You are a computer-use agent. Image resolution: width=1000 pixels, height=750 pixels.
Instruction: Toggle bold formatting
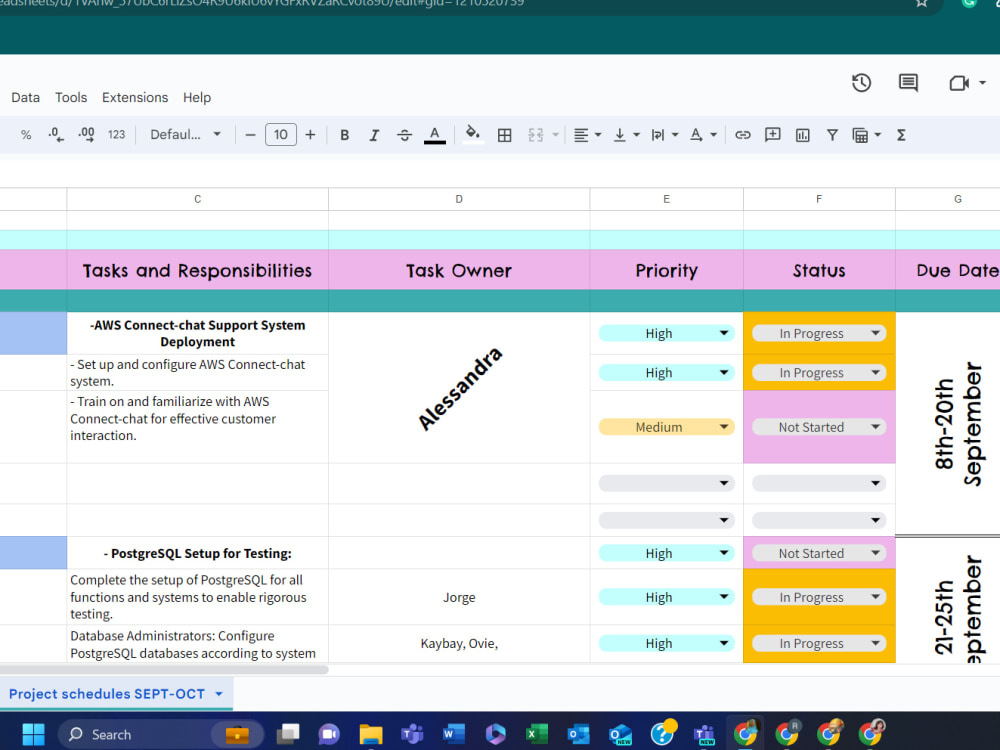click(344, 134)
